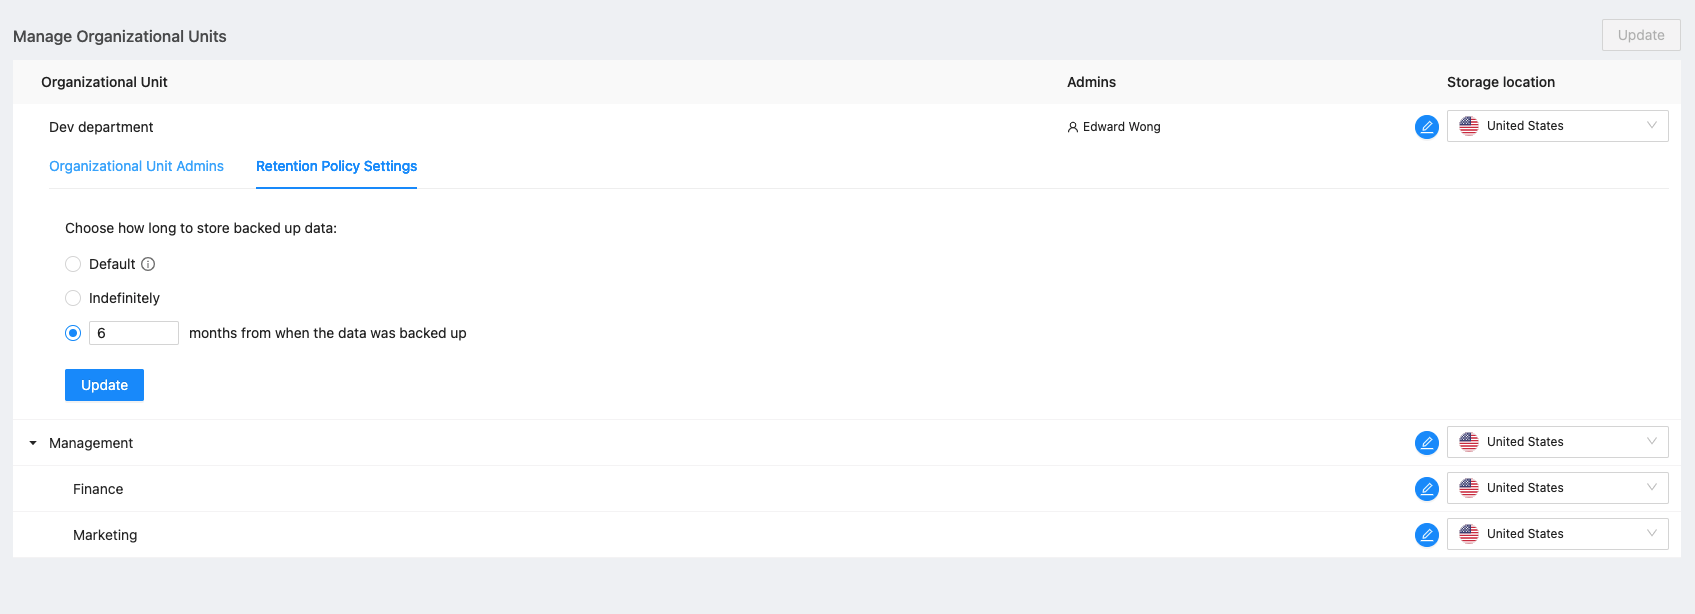Select the months-based retention radio button

point(73,333)
